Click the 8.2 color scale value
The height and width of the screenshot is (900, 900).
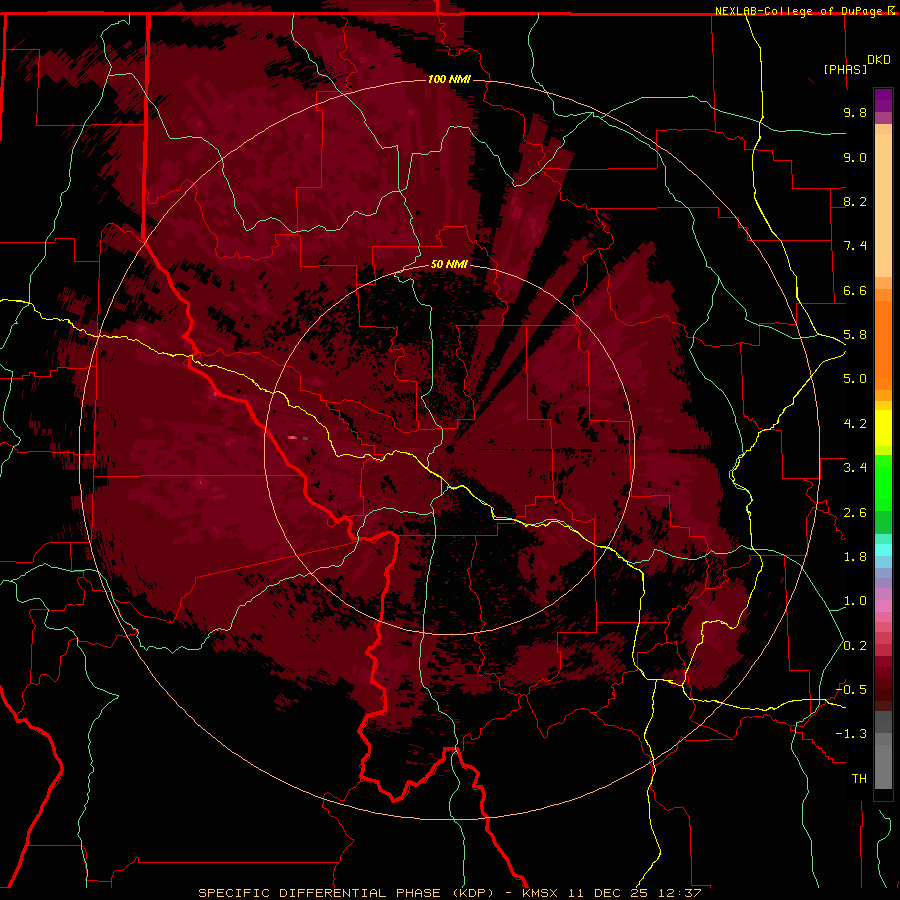(x=855, y=202)
